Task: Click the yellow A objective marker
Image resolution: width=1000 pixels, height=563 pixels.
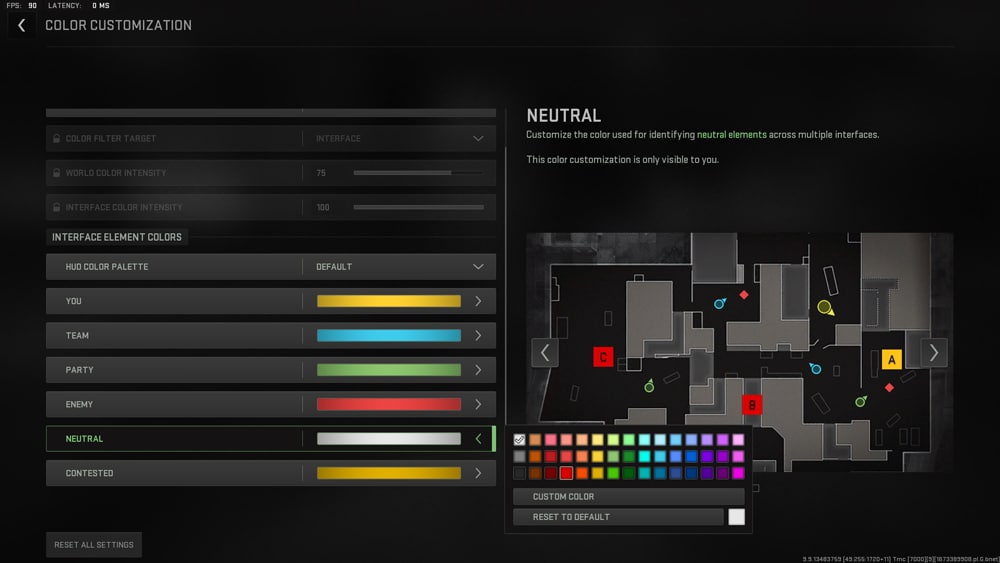Action: pyautogui.click(x=890, y=360)
